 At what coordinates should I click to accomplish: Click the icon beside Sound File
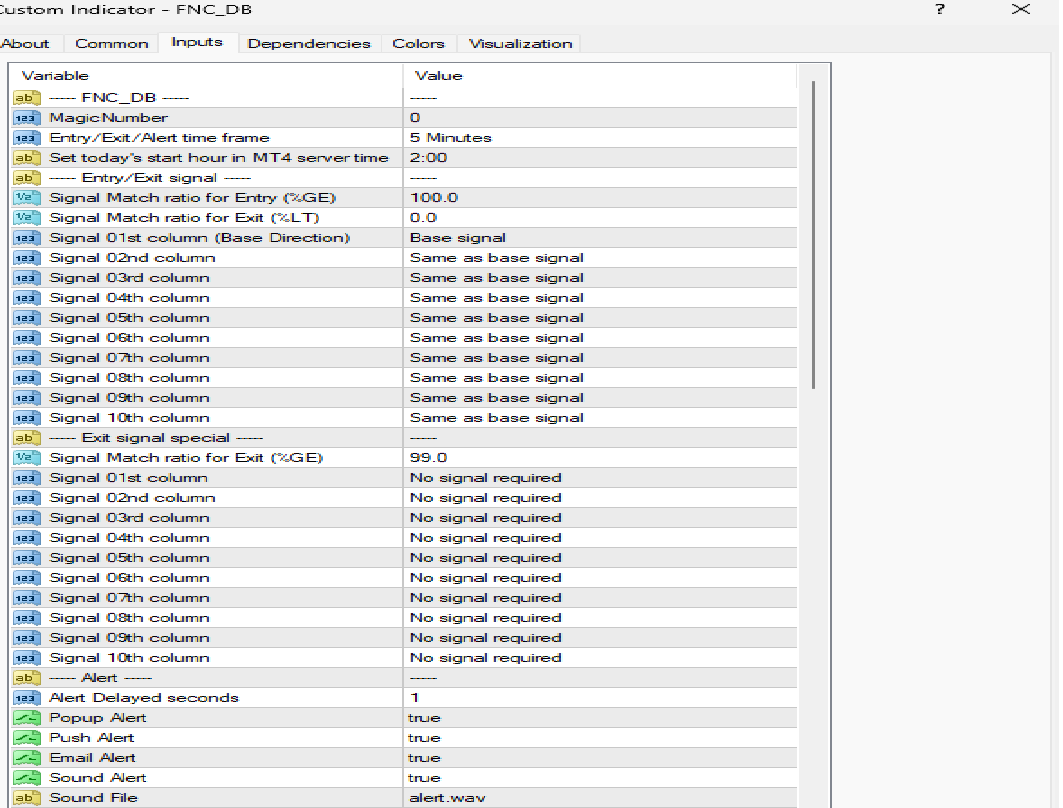pos(26,798)
